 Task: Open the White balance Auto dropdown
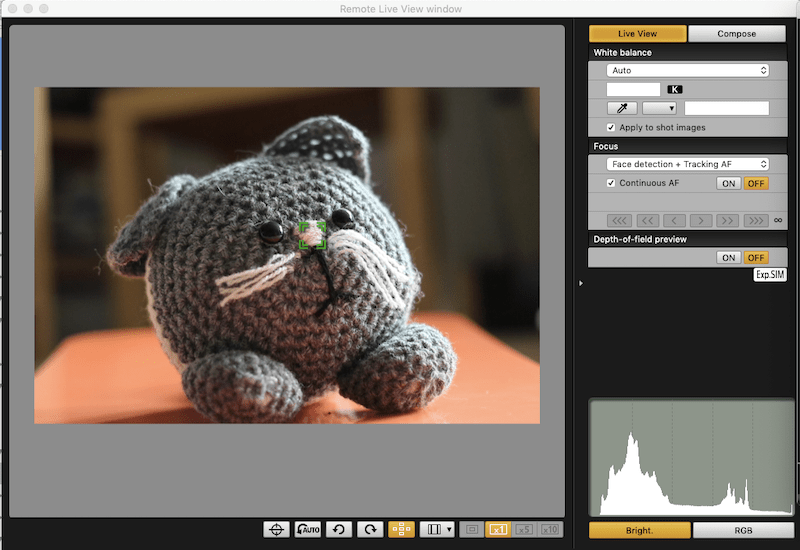[x=688, y=70]
